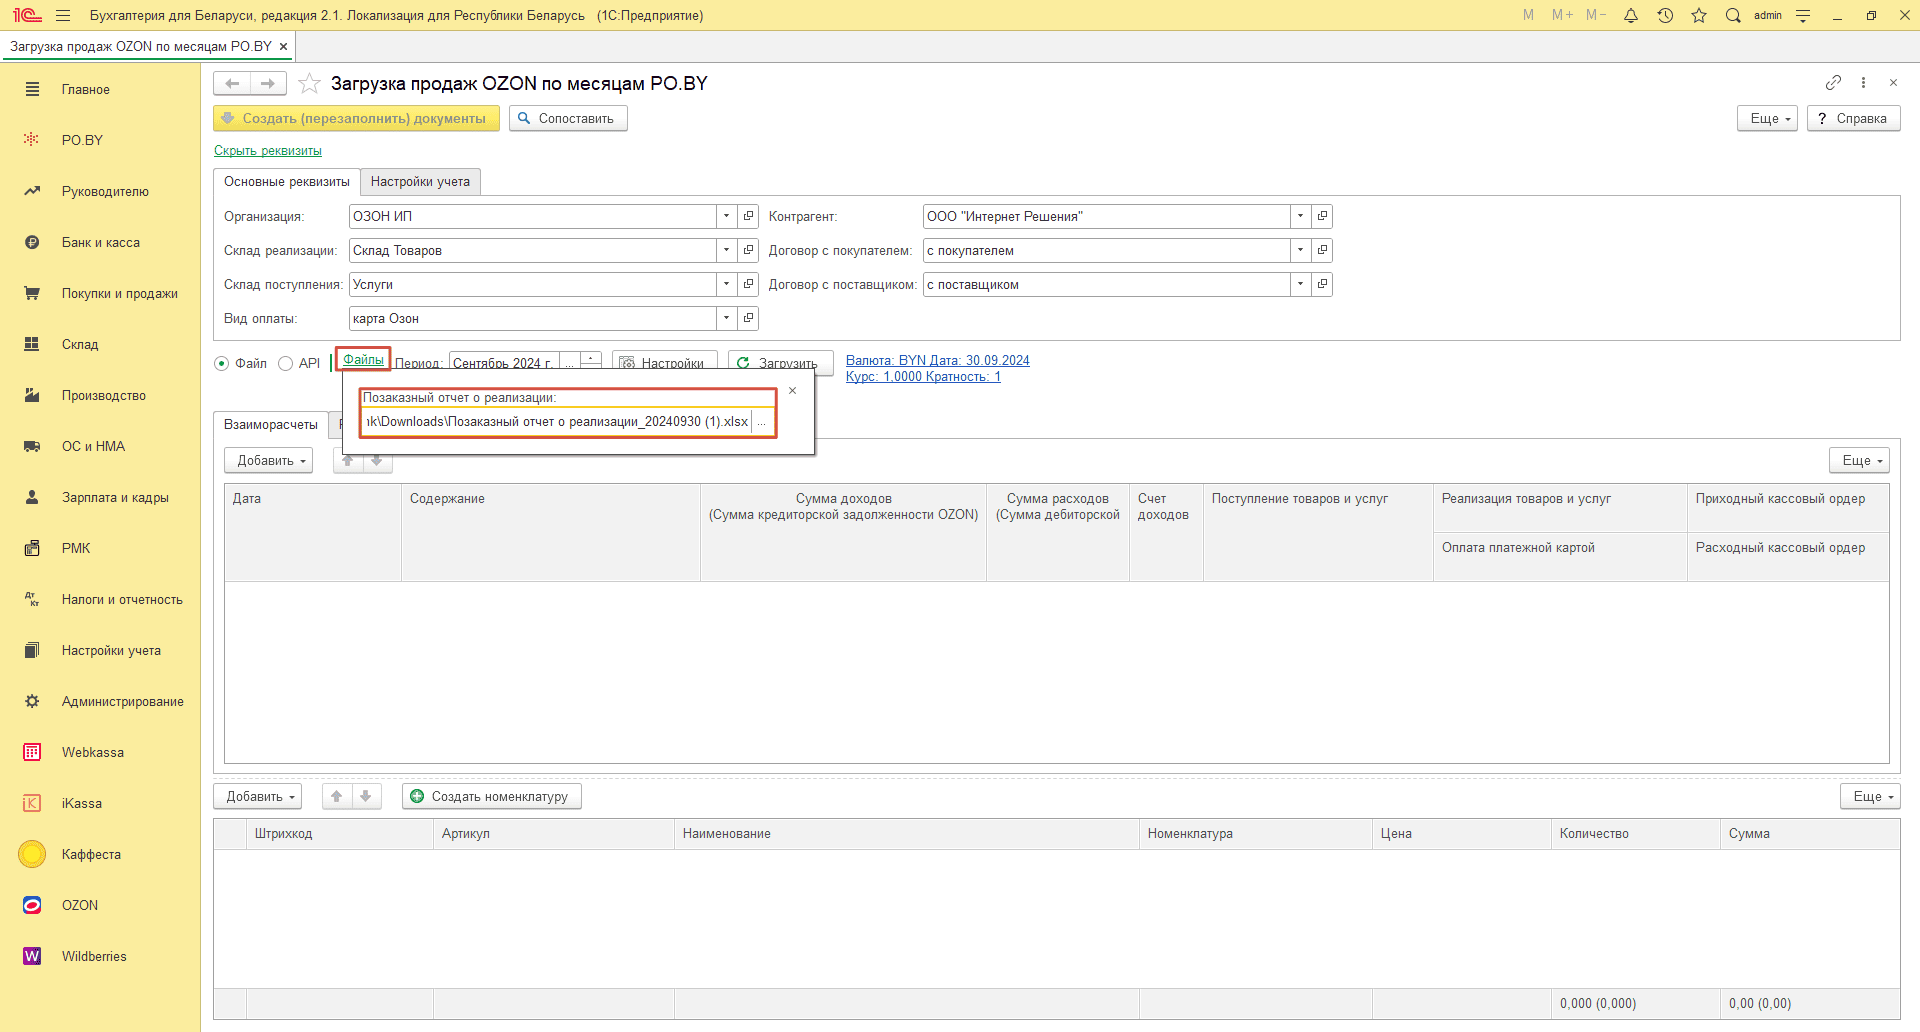Open Файлы link

tap(363, 359)
